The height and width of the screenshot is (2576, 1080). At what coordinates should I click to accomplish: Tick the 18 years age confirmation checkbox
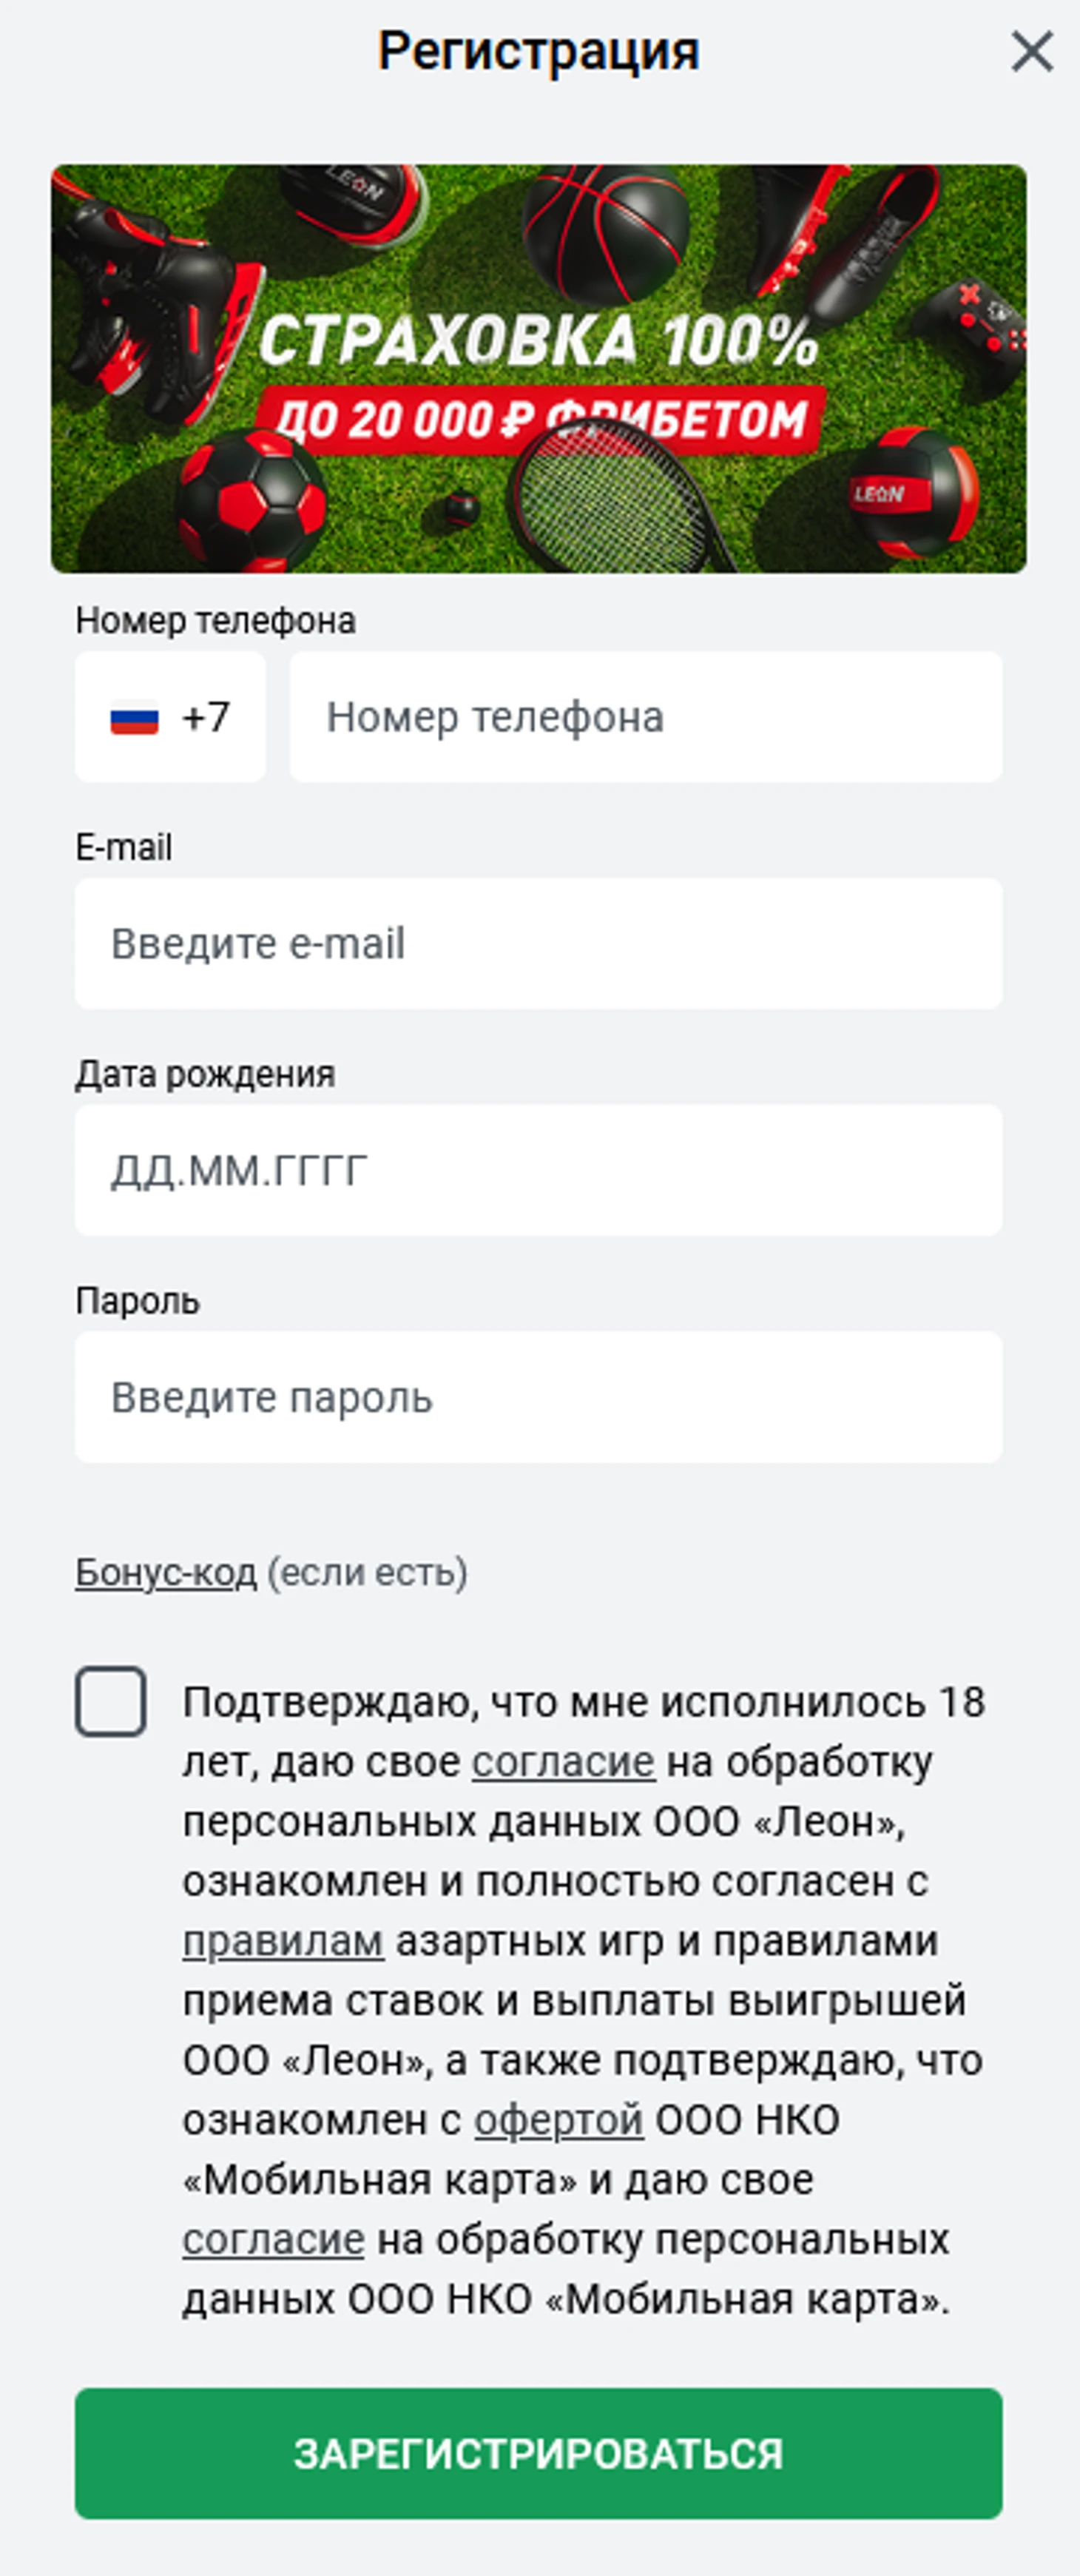tap(111, 1701)
